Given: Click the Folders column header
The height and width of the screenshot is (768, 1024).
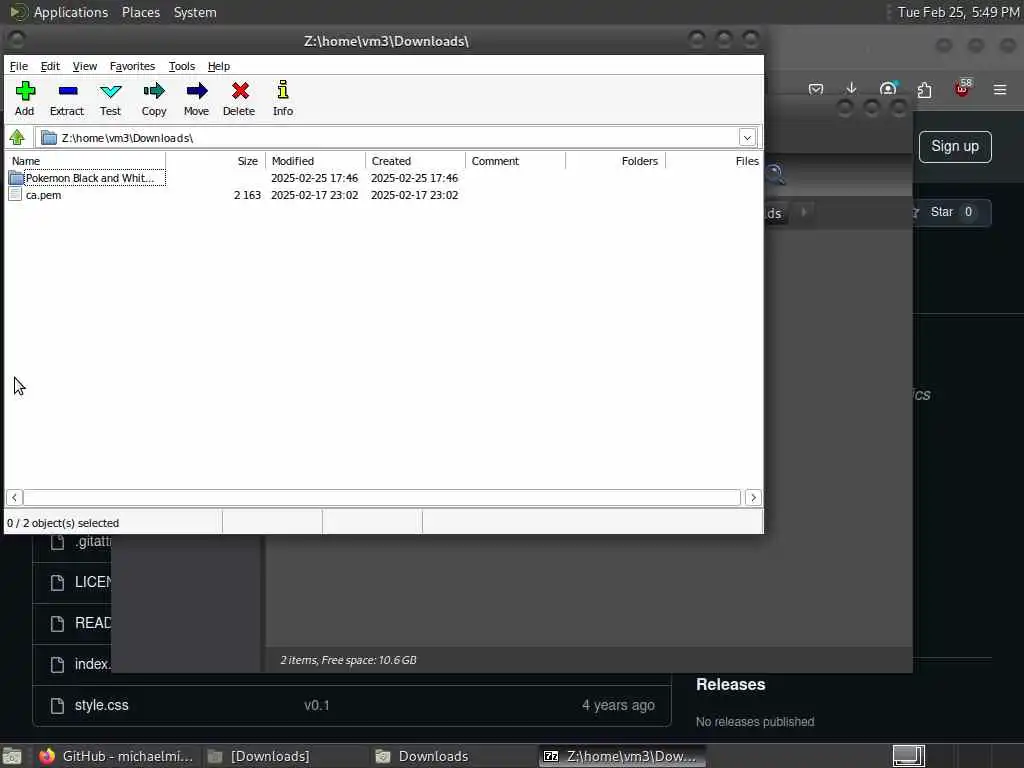Looking at the screenshot, I should (615, 161).
